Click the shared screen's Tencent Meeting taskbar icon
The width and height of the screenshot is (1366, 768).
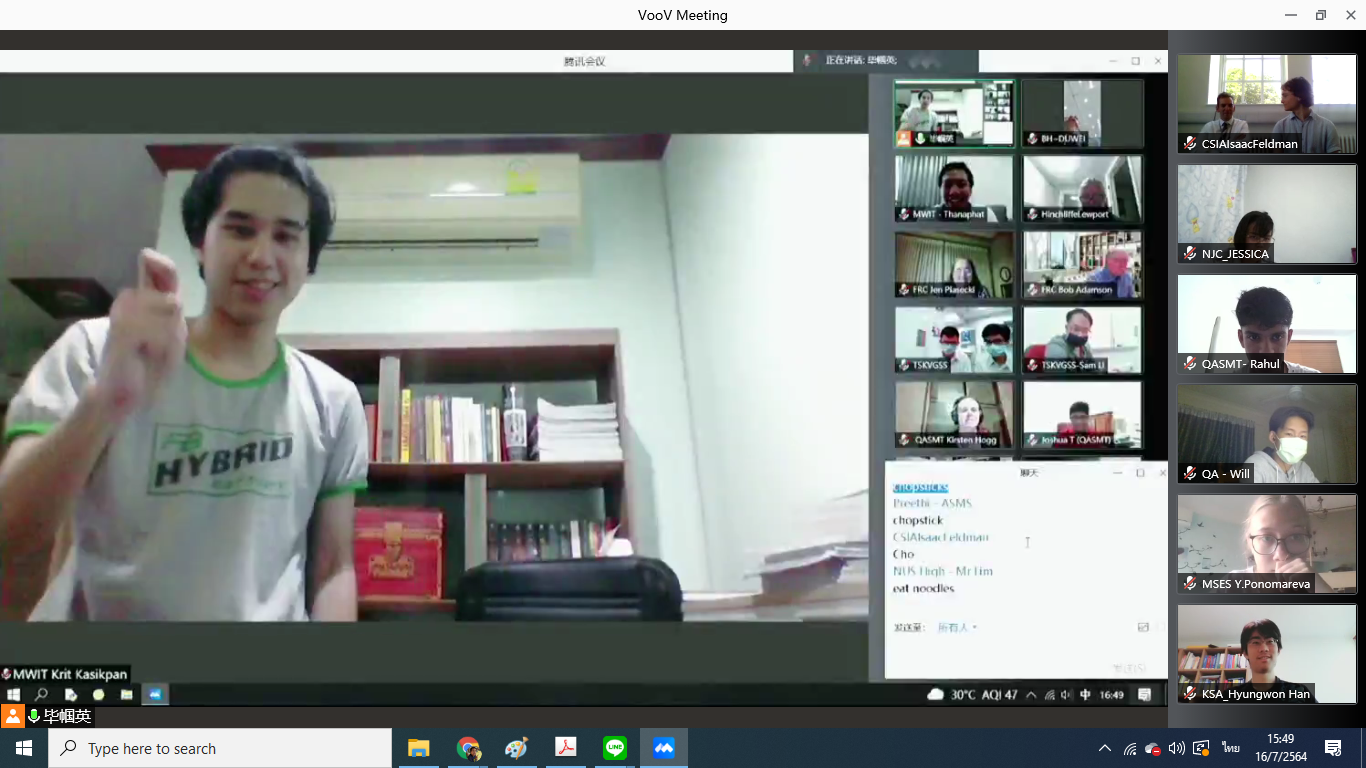pos(155,694)
